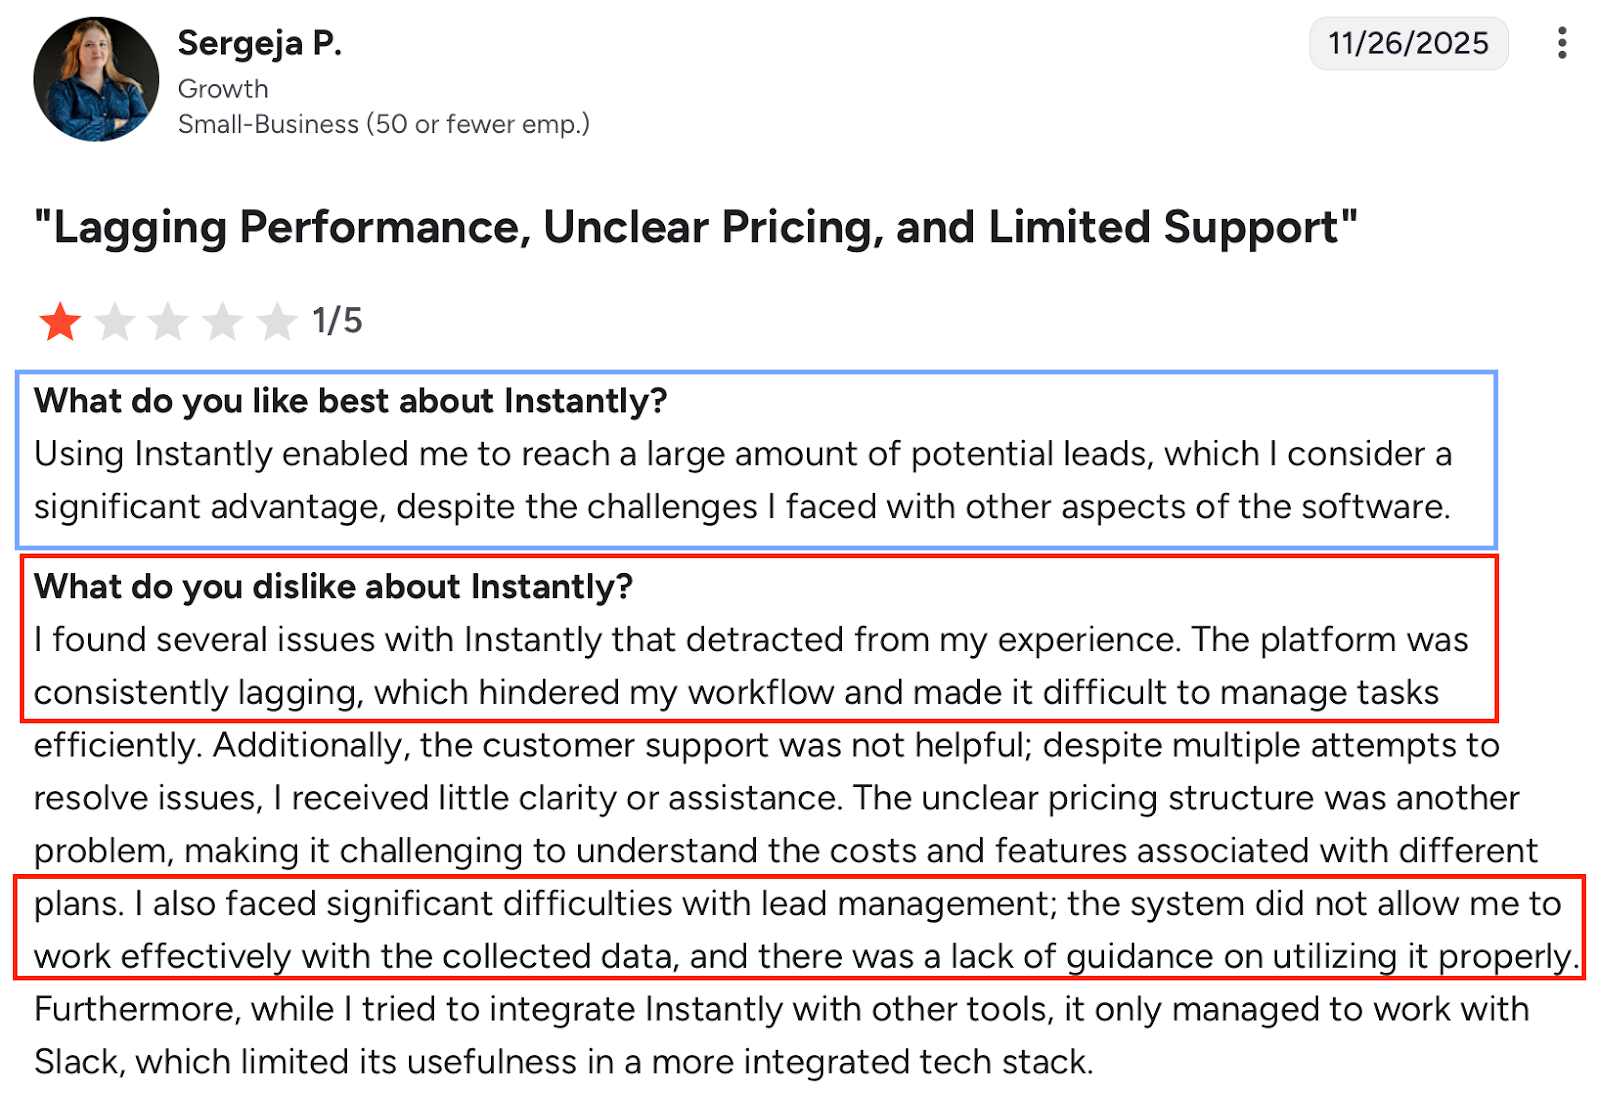Click the Small-Business company size label
1600x1095 pixels.
pos(384,124)
